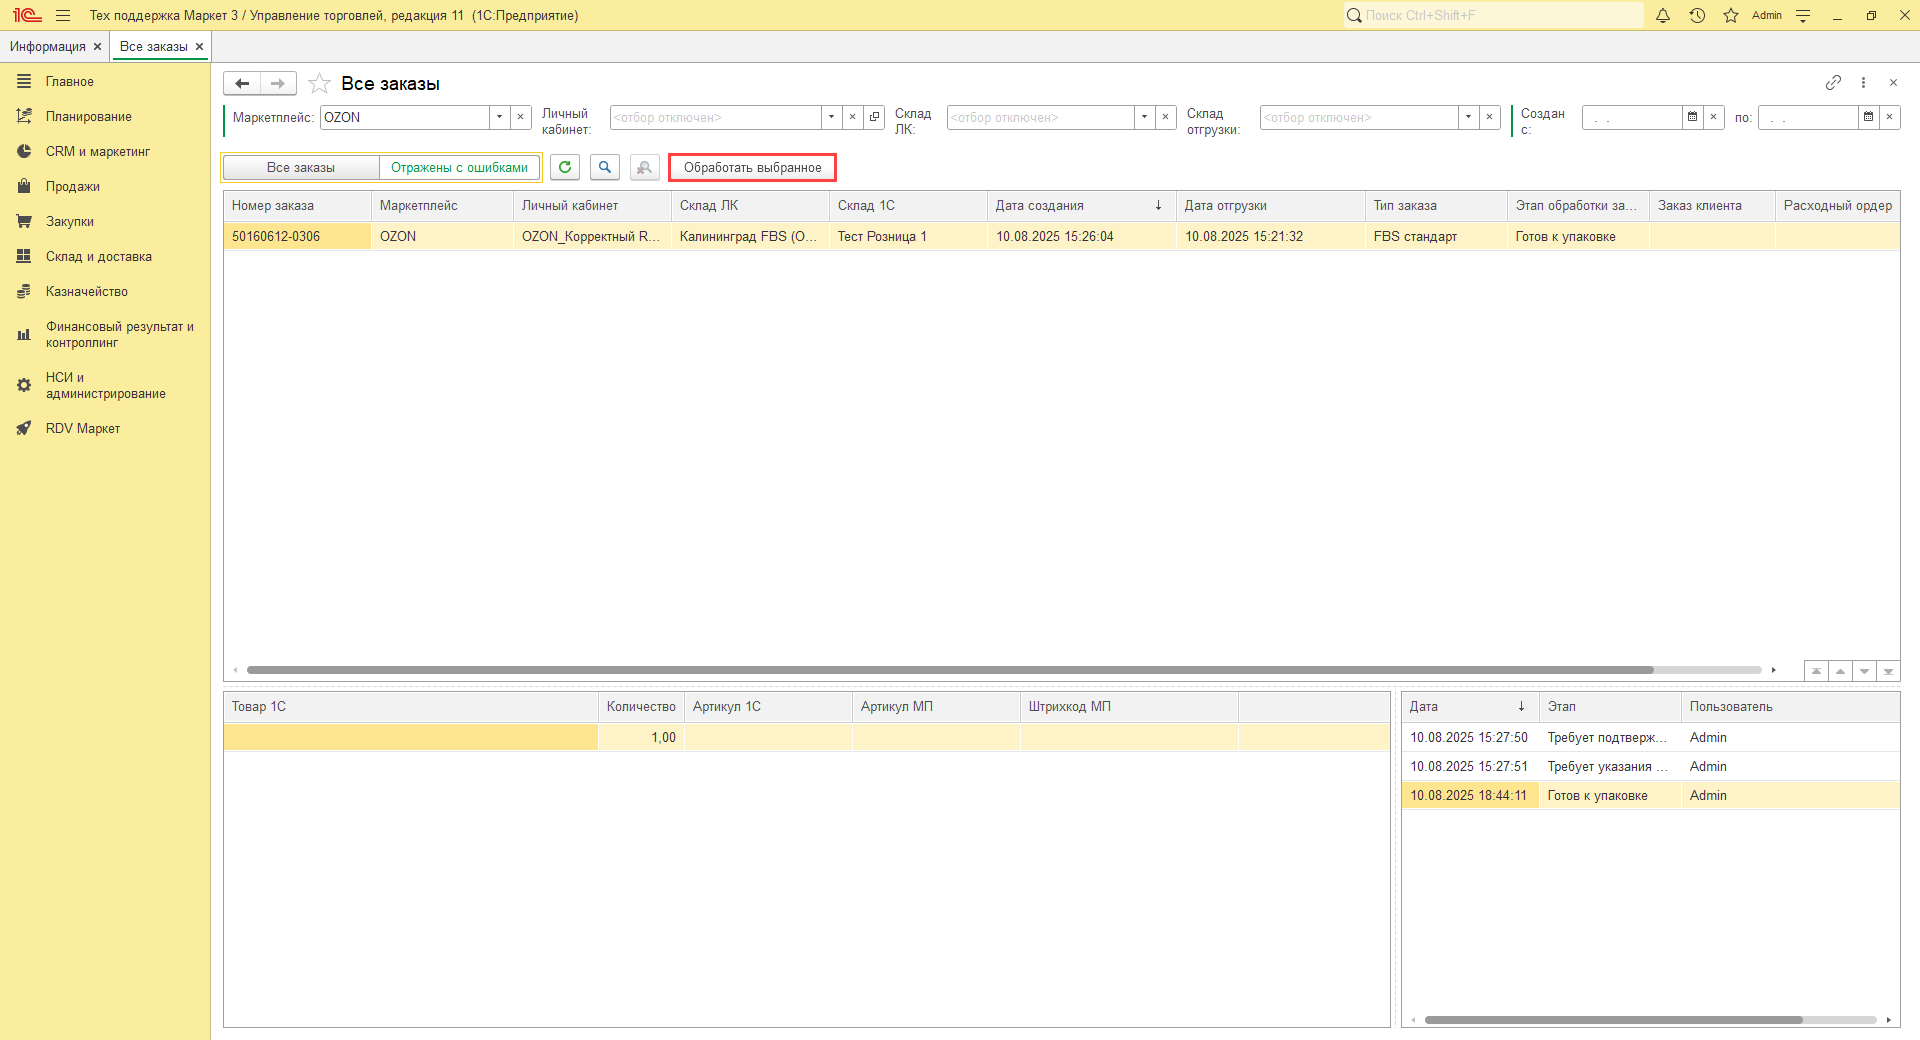Click the orders table horizontal scrollbar
Viewport: 1920px width, 1040px height.
tap(950, 670)
